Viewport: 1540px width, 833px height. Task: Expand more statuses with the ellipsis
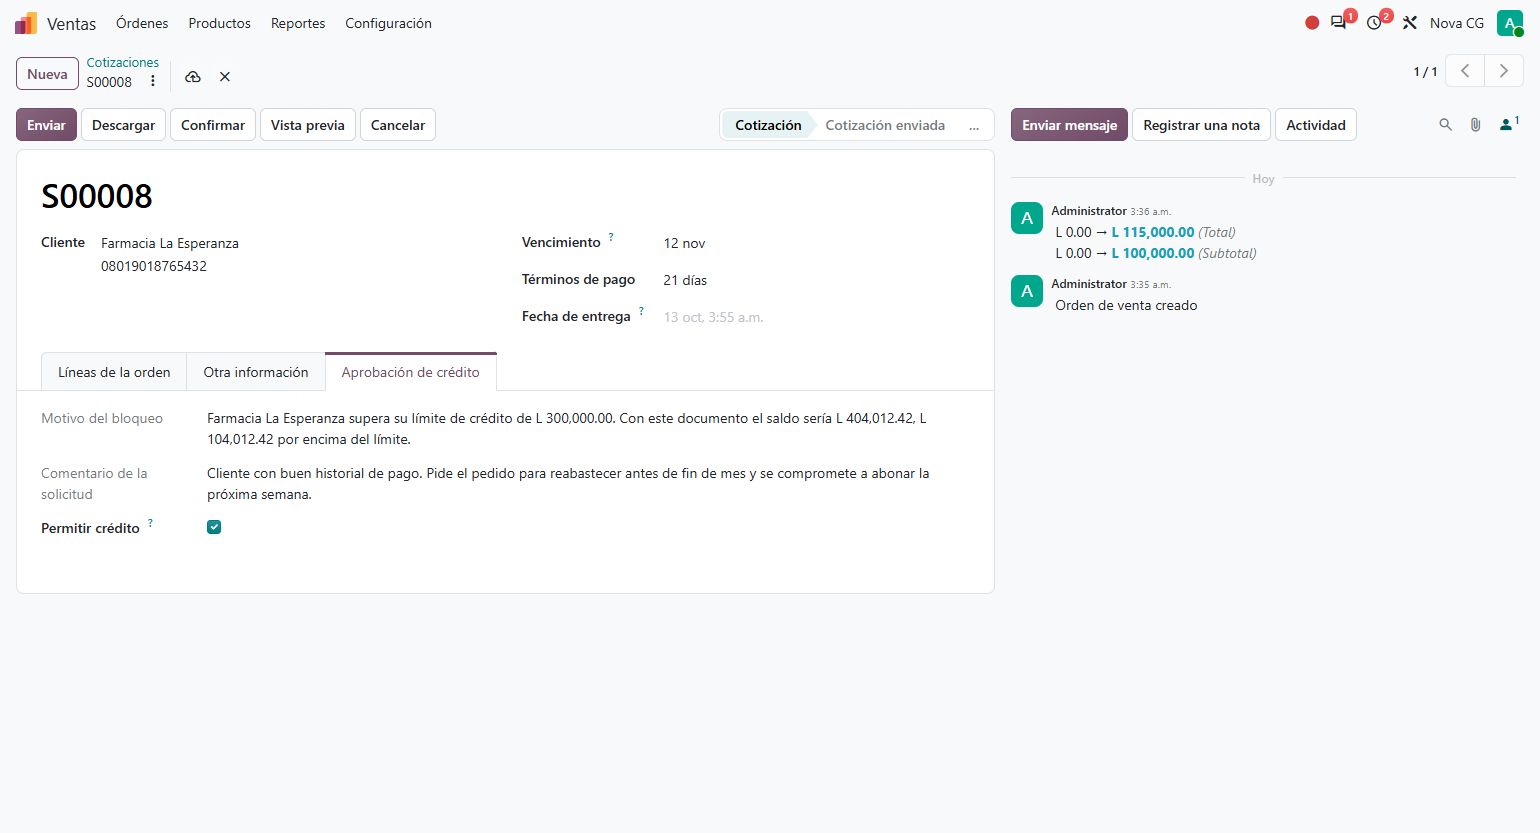974,126
